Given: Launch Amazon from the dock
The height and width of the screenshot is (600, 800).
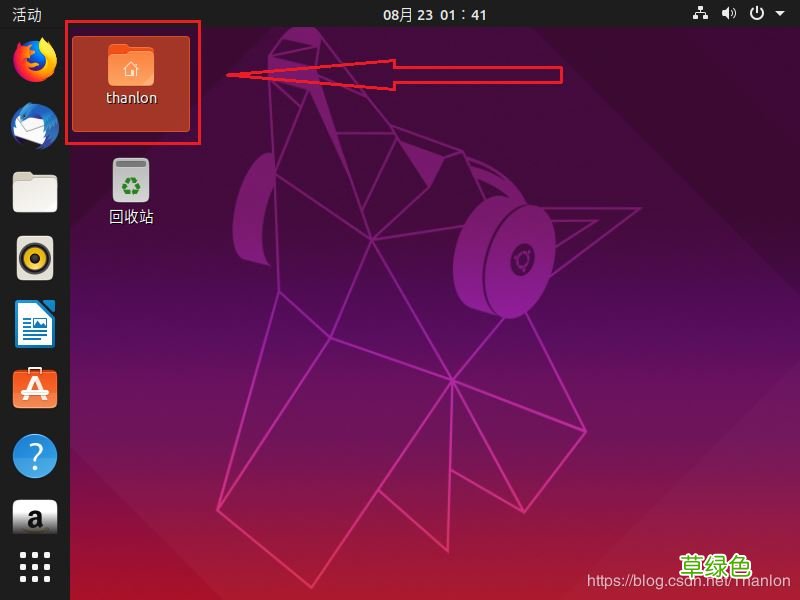Looking at the screenshot, I should pos(35,517).
